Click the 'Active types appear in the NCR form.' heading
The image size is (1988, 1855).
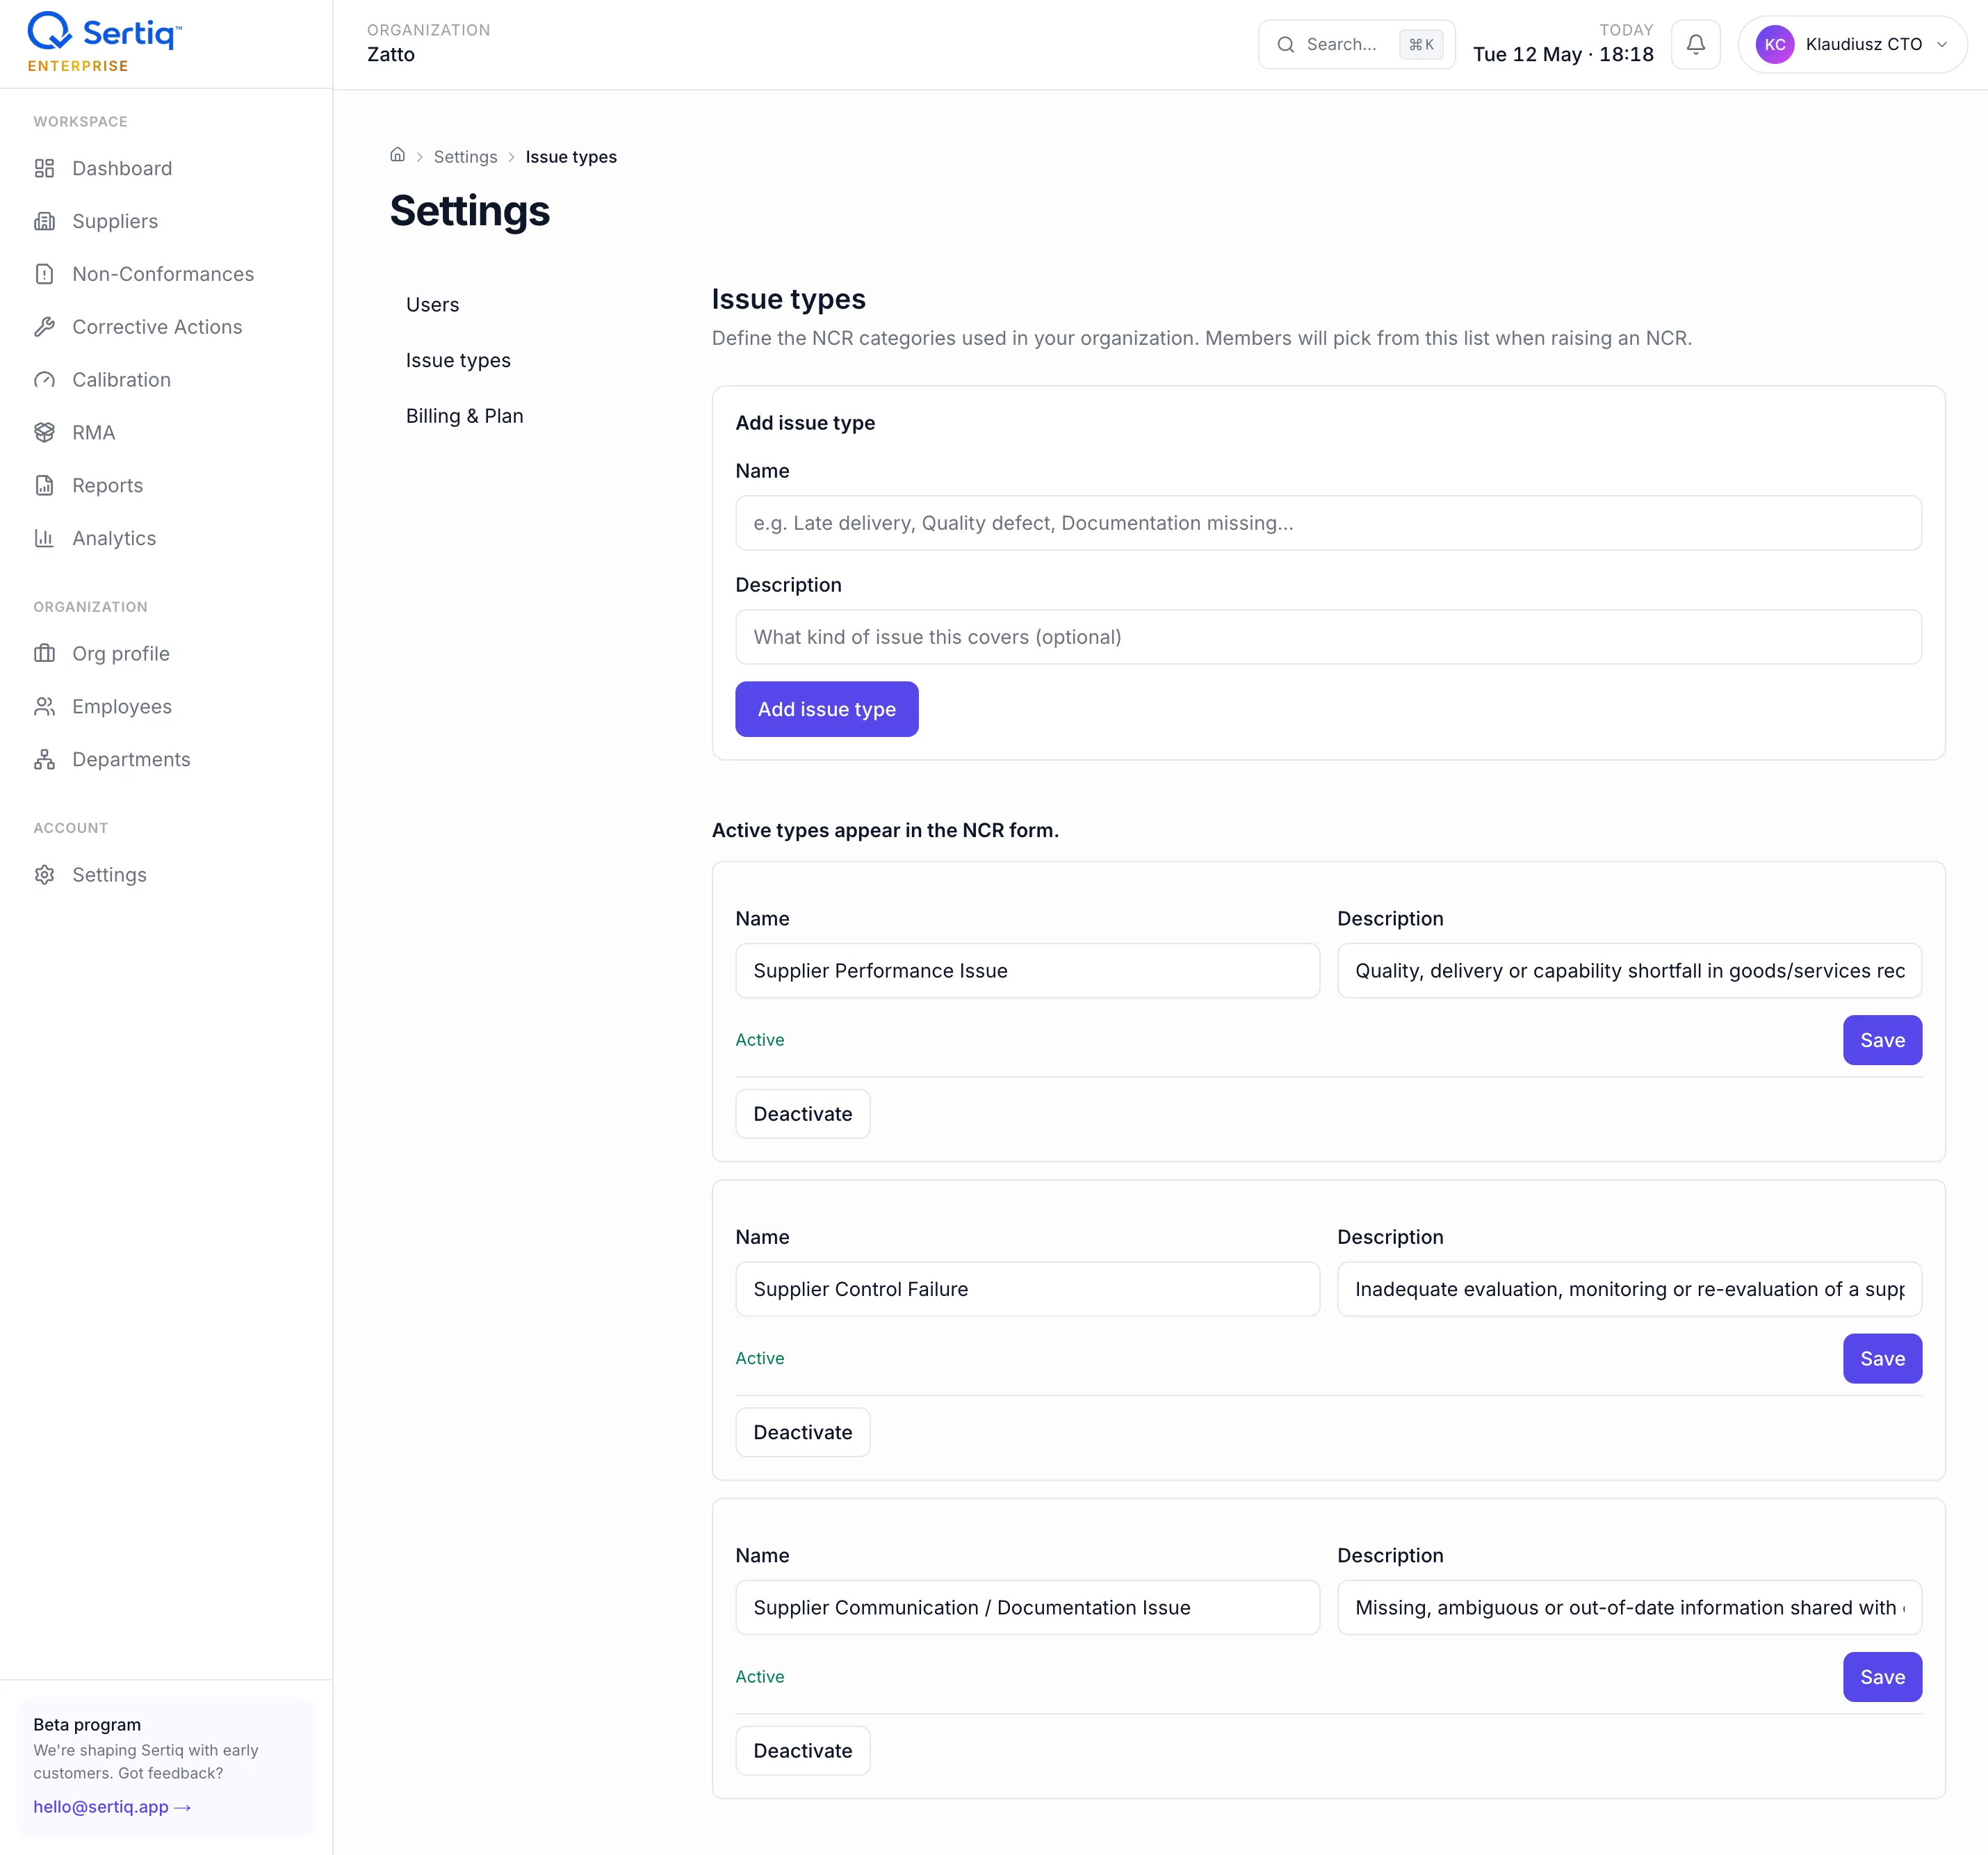click(x=884, y=830)
